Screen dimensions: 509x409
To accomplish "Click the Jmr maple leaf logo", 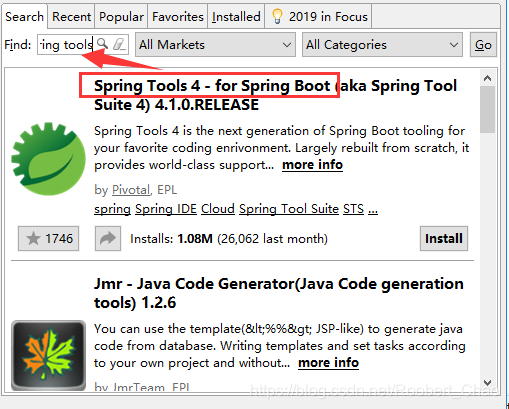I will [x=48, y=355].
